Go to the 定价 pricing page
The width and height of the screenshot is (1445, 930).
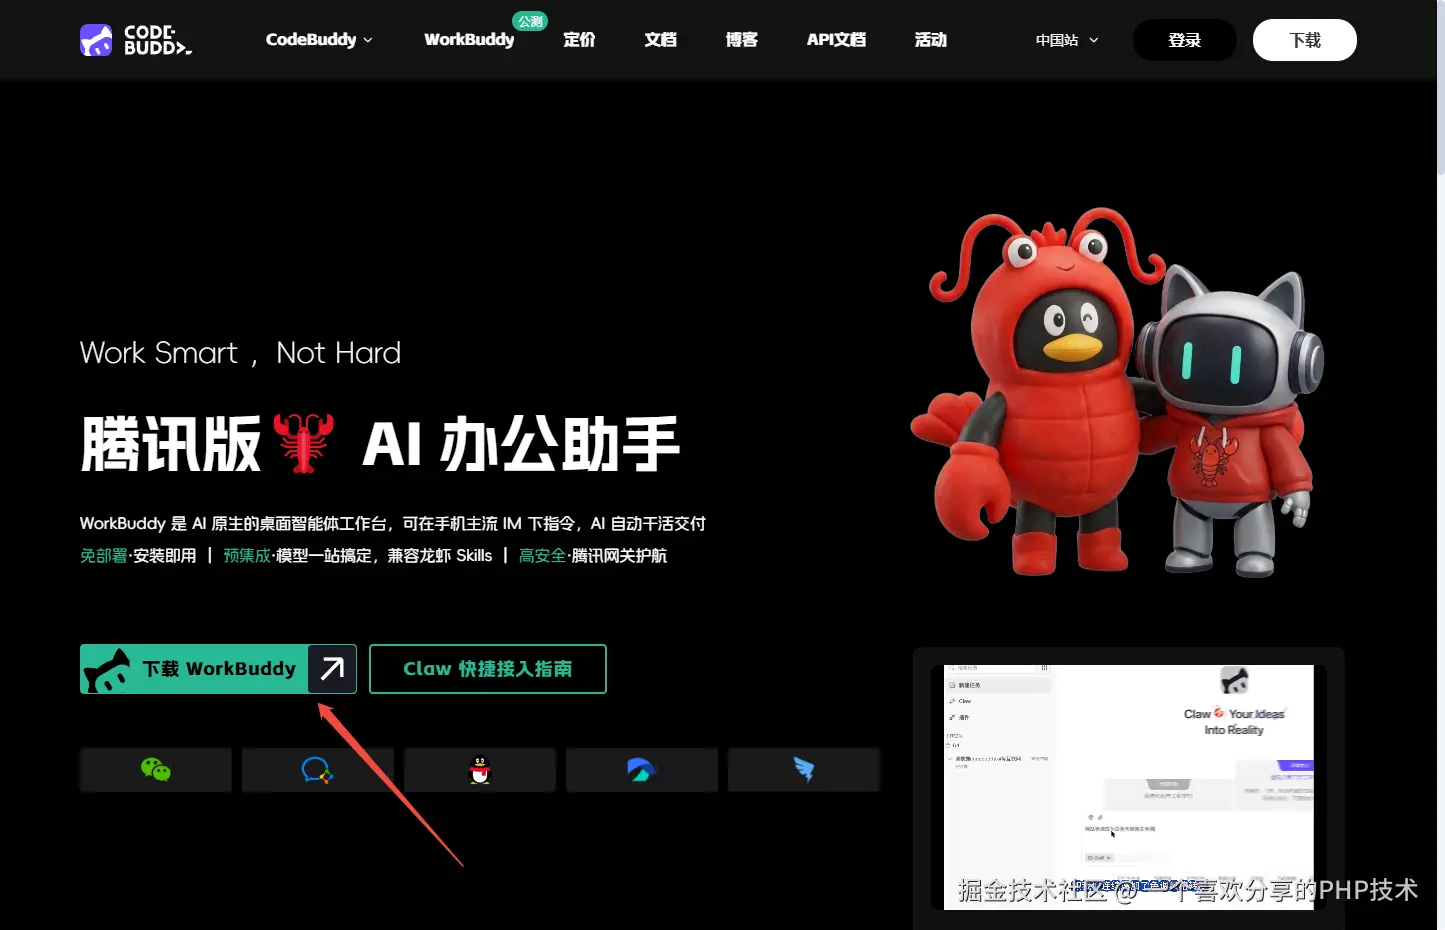point(579,40)
